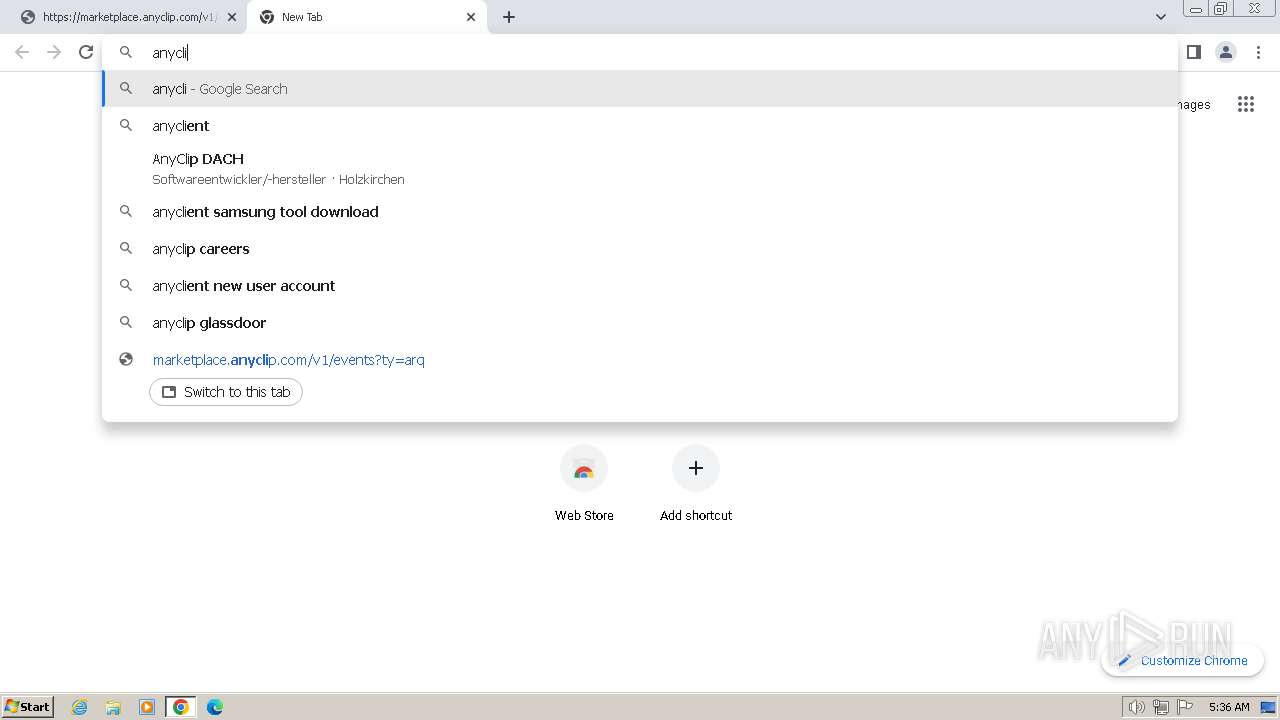Click the Show Desktop tray button
This screenshot has height=720, width=1280.
[1268, 707]
